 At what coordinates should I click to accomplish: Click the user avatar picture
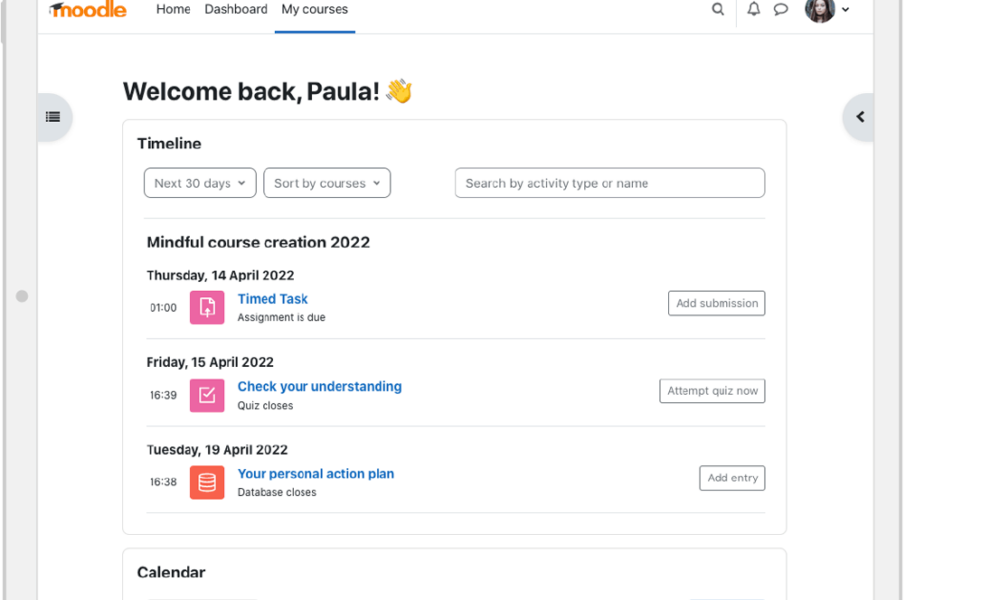pos(818,11)
